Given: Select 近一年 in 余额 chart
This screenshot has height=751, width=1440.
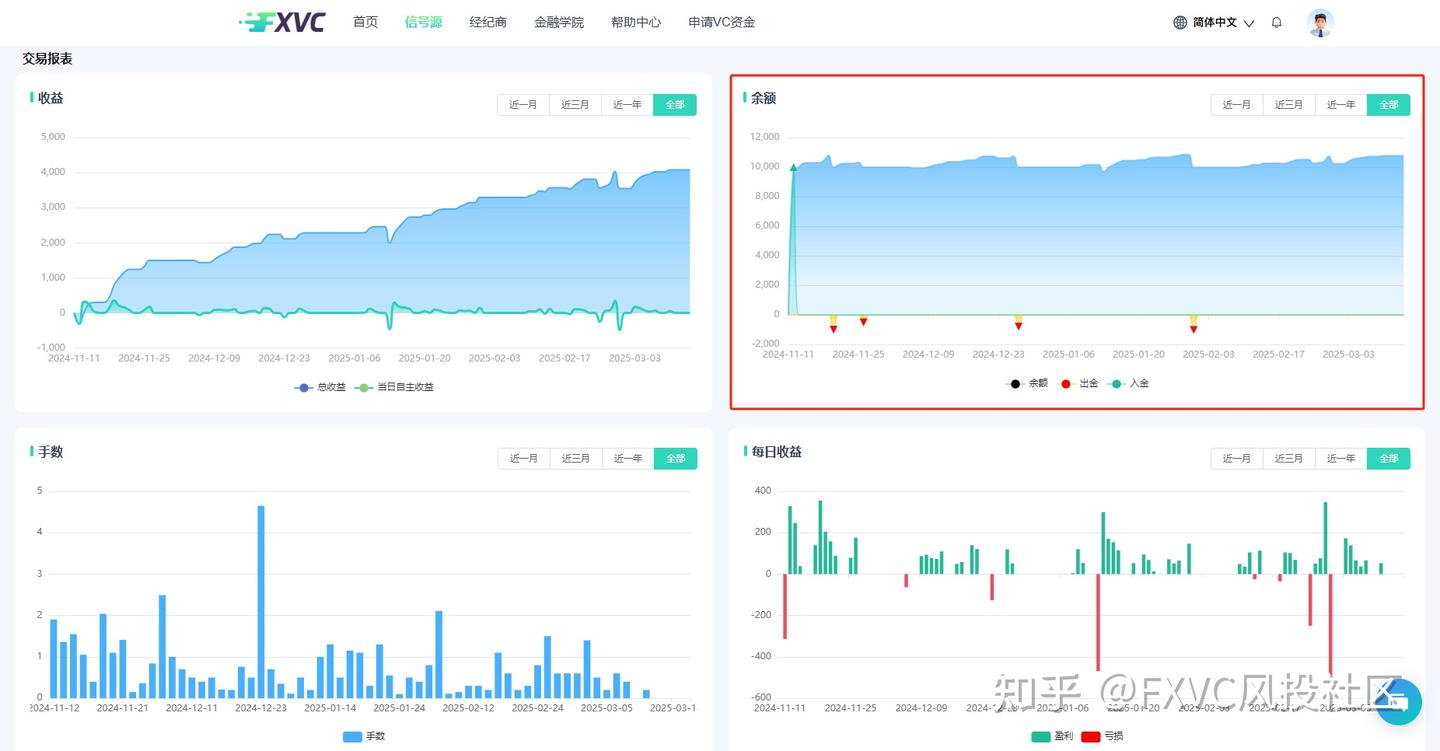Looking at the screenshot, I should pyautogui.click(x=1341, y=105).
